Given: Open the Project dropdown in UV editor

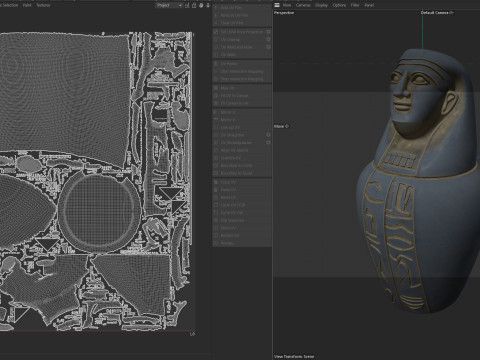Looking at the screenshot, I should tap(169, 5).
